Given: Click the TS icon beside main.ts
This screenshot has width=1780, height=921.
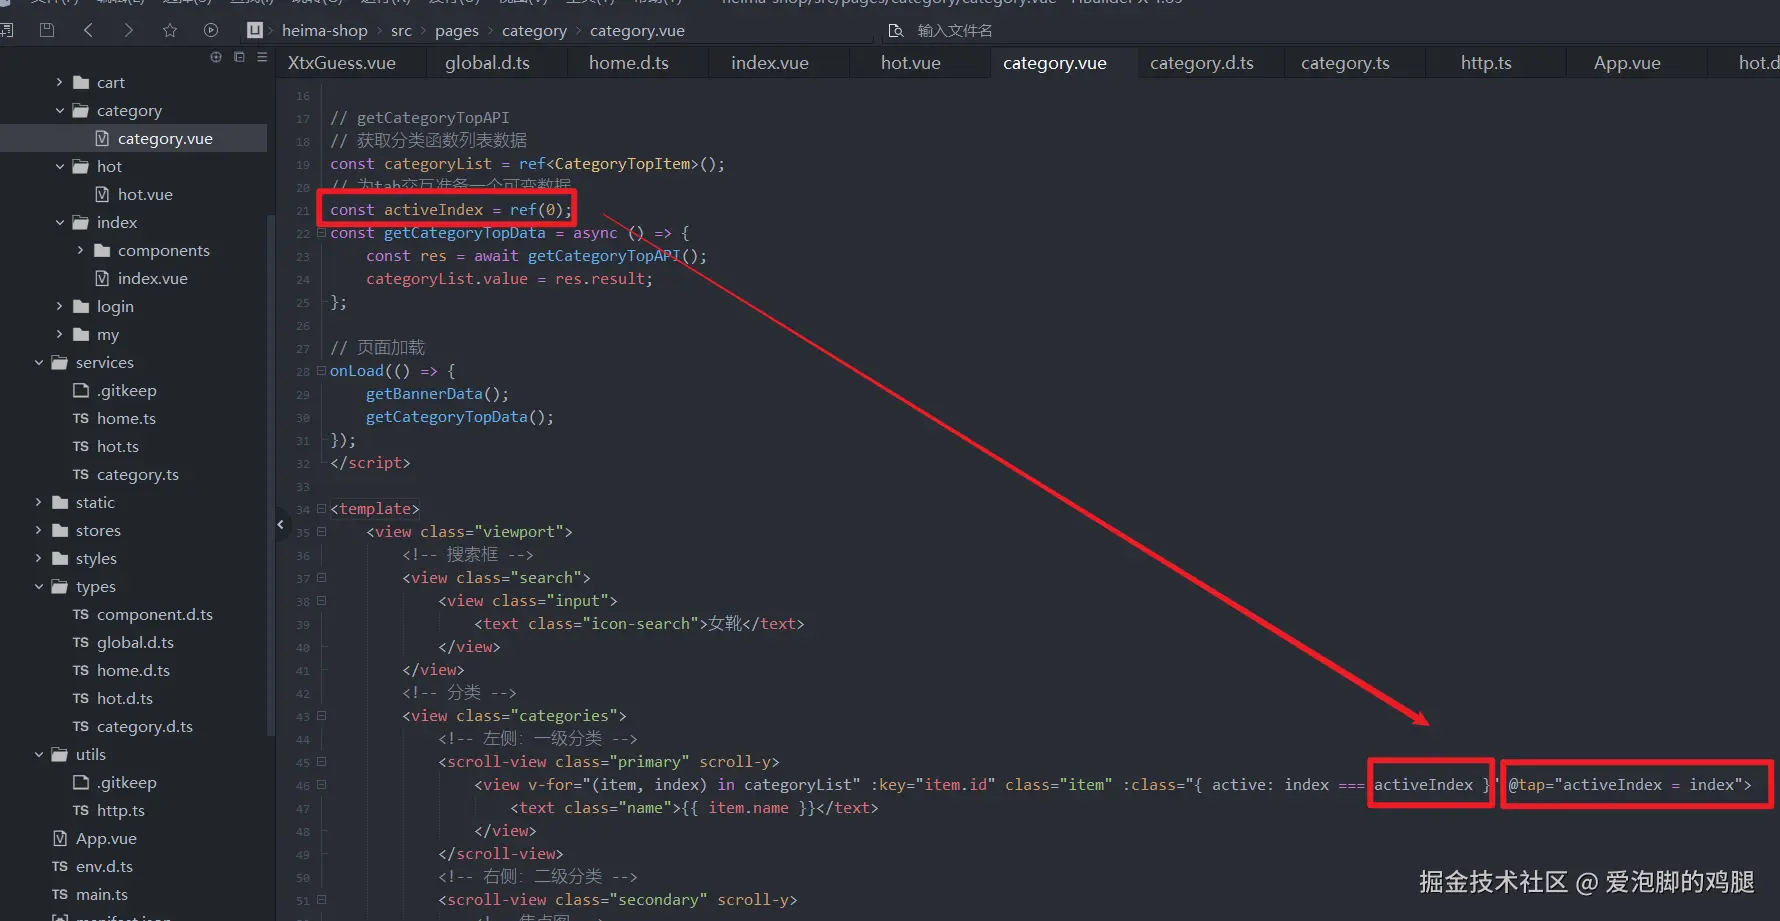Looking at the screenshot, I should [60, 894].
